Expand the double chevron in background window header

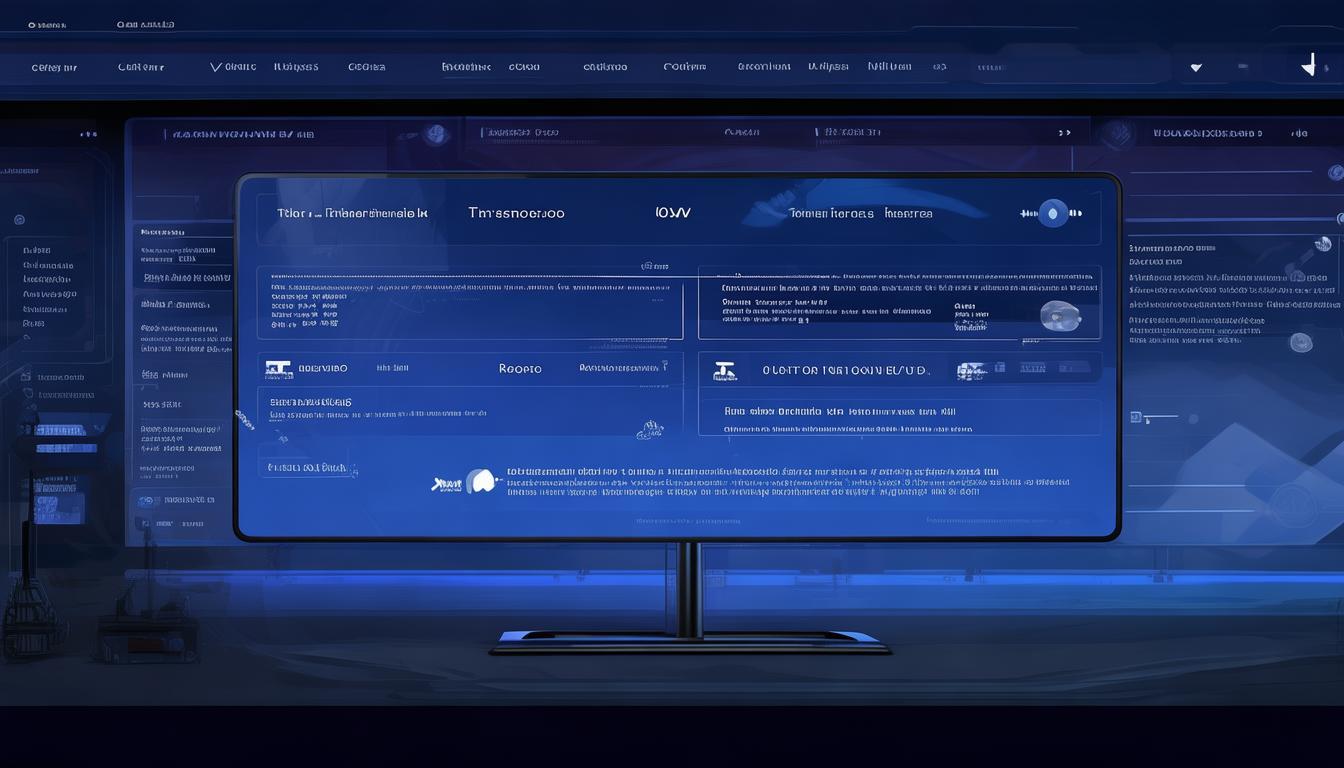tap(1065, 132)
